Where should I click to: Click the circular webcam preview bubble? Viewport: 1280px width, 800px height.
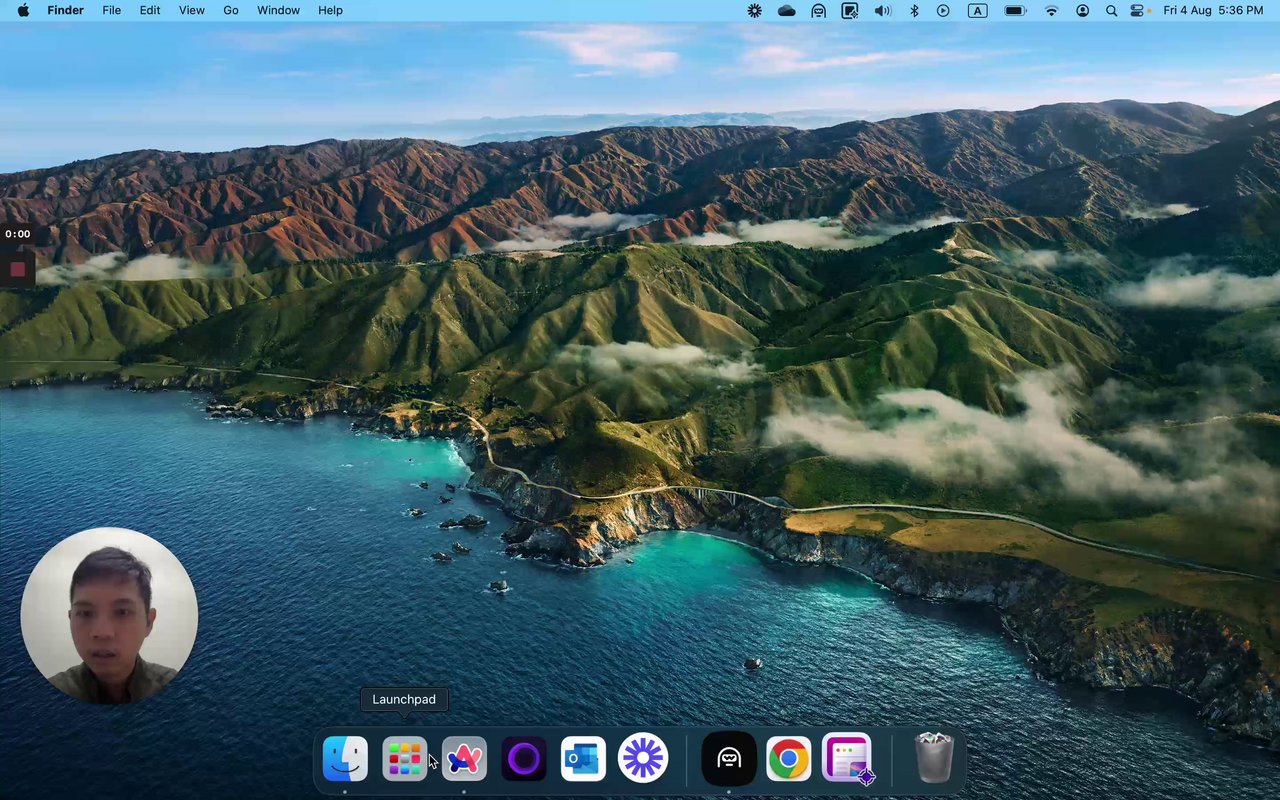point(109,615)
